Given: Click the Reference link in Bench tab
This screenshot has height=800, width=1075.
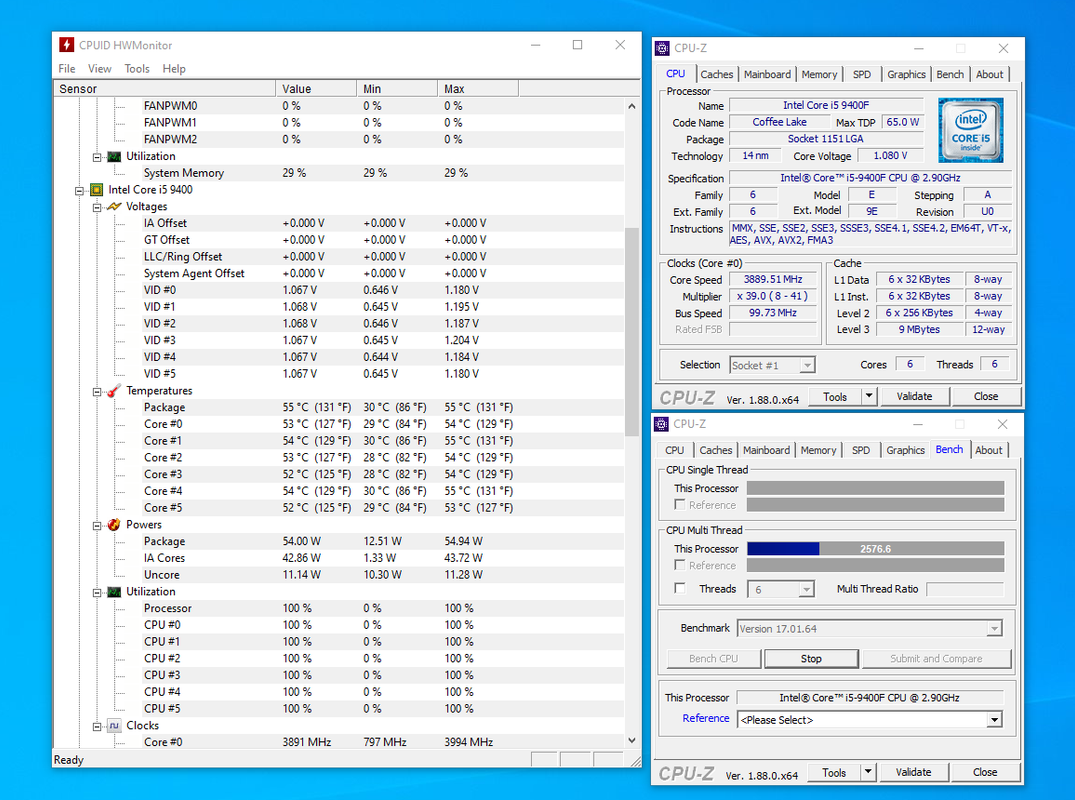Looking at the screenshot, I should coord(705,718).
